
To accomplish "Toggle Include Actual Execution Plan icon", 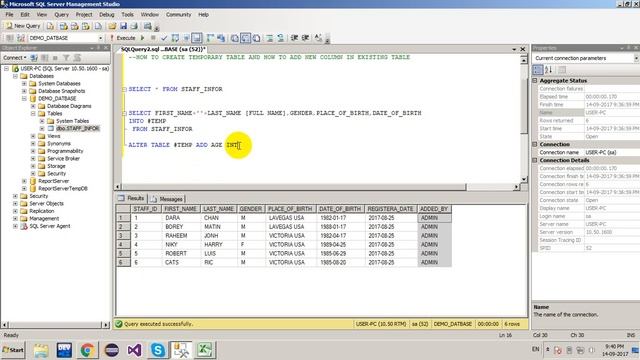I will click(x=210, y=38).
